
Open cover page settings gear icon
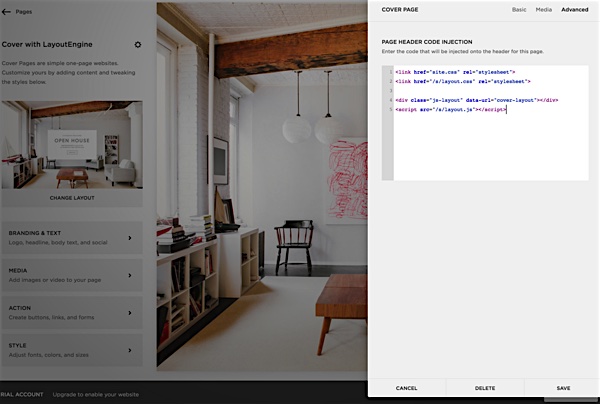click(x=138, y=45)
